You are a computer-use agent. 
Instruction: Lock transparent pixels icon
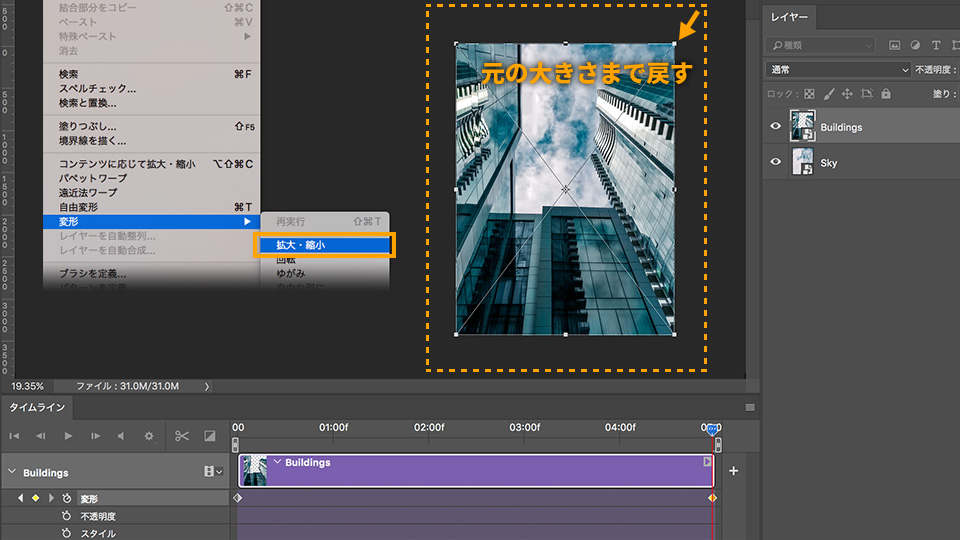tap(809, 94)
